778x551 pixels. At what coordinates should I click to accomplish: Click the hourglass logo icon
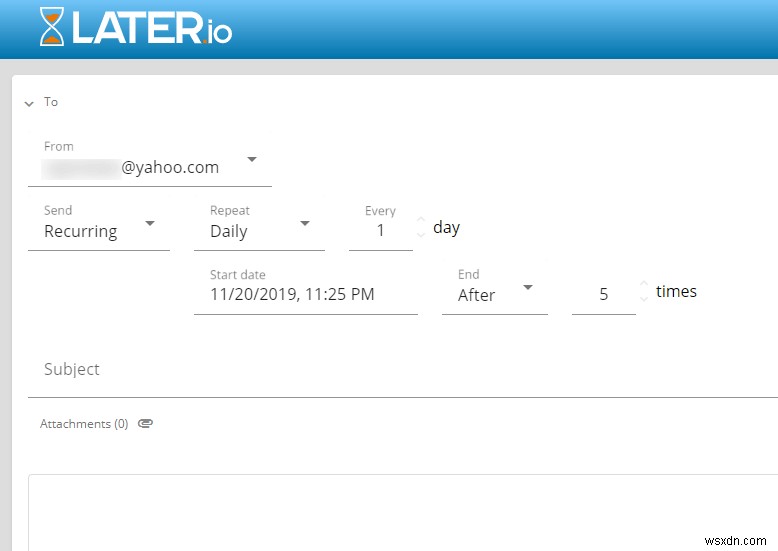(x=51, y=27)
